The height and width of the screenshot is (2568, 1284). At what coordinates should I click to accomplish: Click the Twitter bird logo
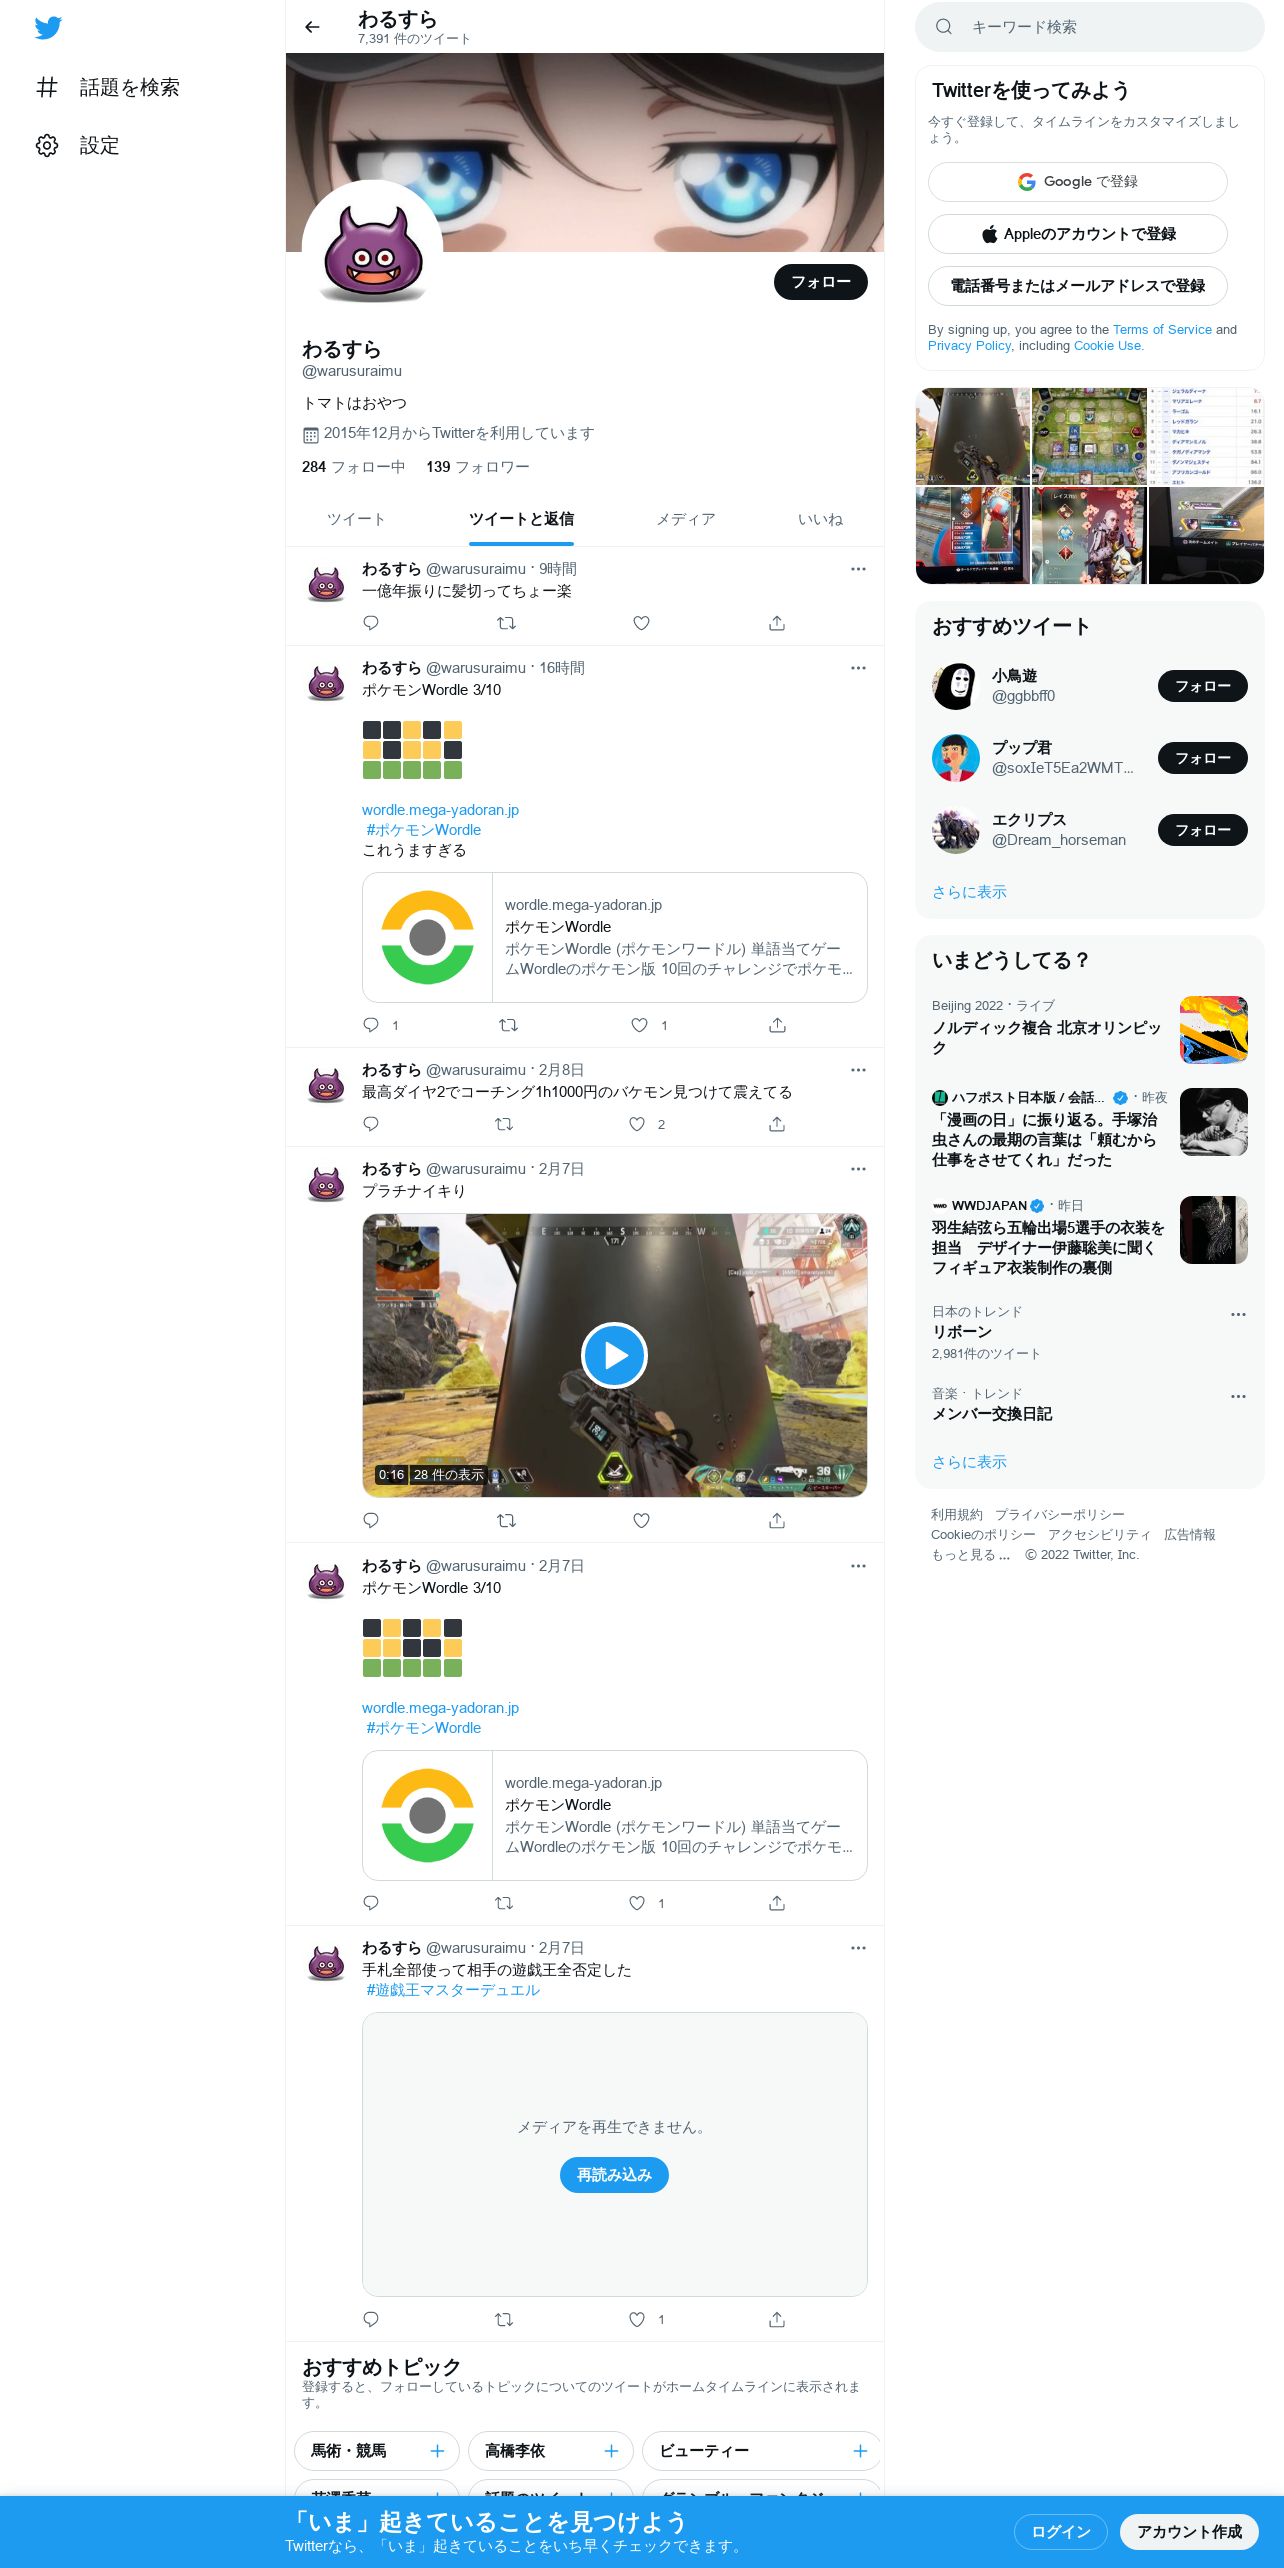(x=48, y=28)
